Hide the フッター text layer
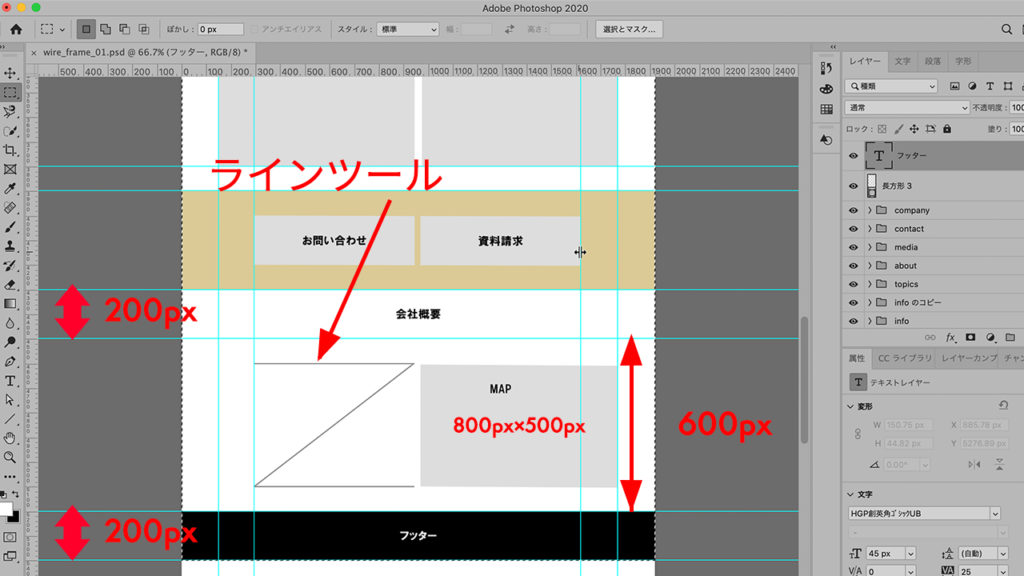This screenshot has height=576, width=1024. 853,155
